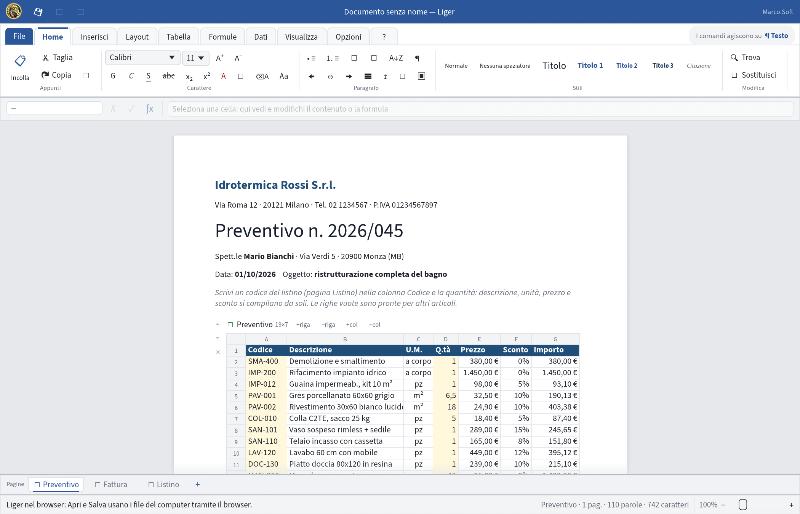Image resolution: width=800 pixels, height=514 pixels.
Task: Toggle strikethrough abc formatting
Action: [168, 77]
